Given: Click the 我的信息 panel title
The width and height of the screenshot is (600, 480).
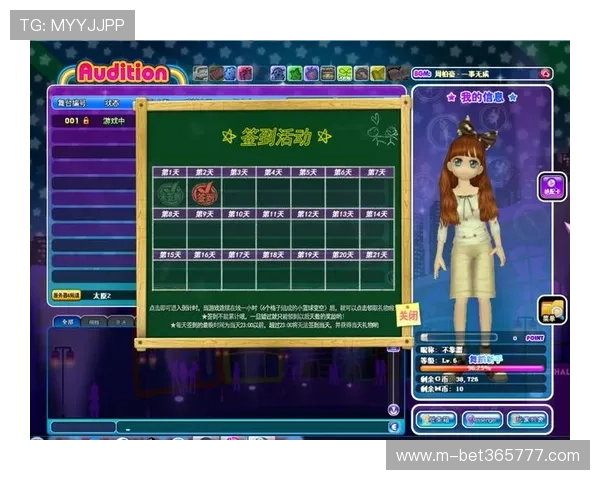Looking at the screenshot, I should coord(482,97).
